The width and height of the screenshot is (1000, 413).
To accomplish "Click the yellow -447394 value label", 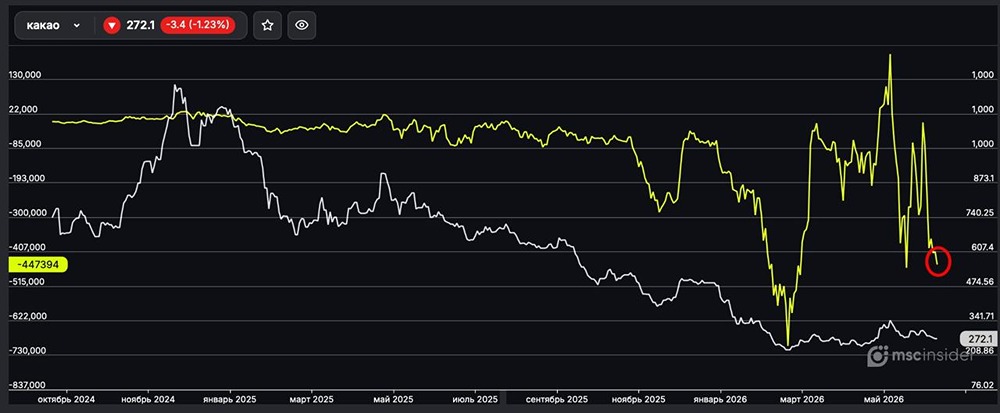I will [x=38, y=264].
